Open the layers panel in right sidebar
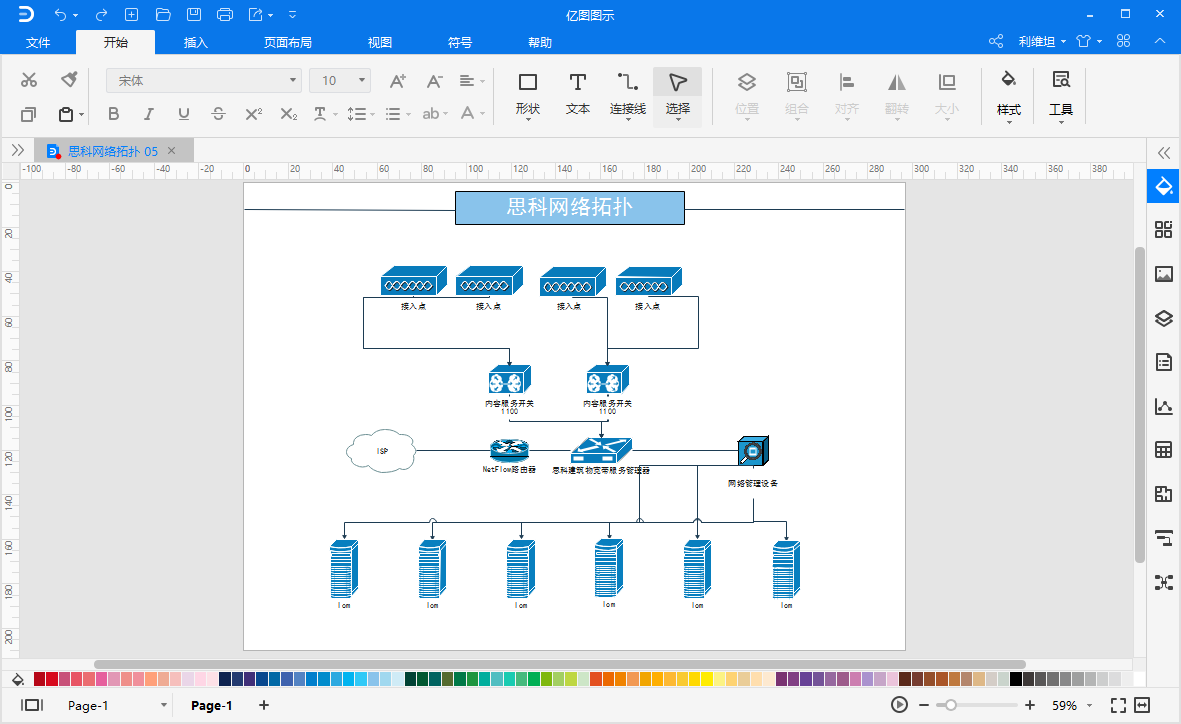 click(x=1164, y=319)
